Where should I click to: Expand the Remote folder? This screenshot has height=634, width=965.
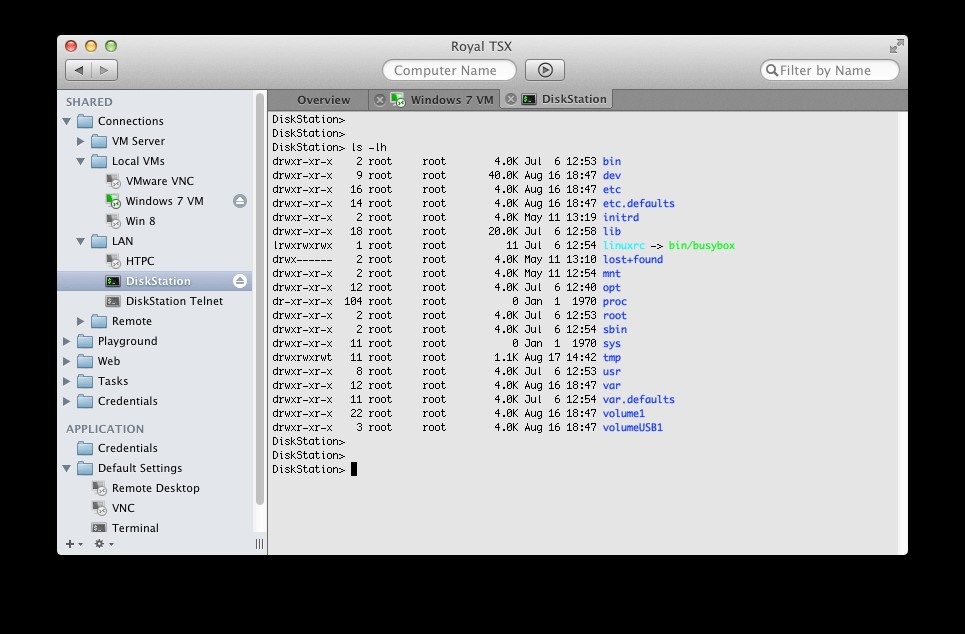point(81,321)
